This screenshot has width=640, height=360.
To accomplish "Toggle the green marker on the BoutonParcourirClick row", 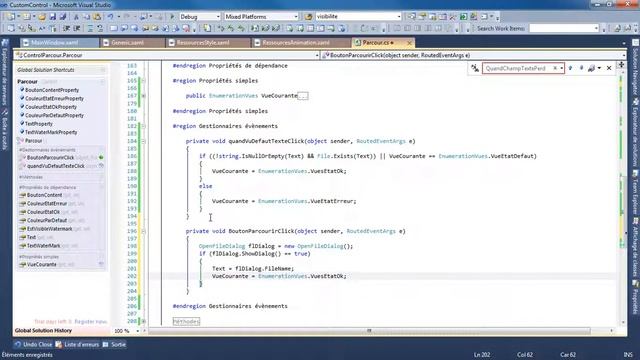I will (101, 158).
